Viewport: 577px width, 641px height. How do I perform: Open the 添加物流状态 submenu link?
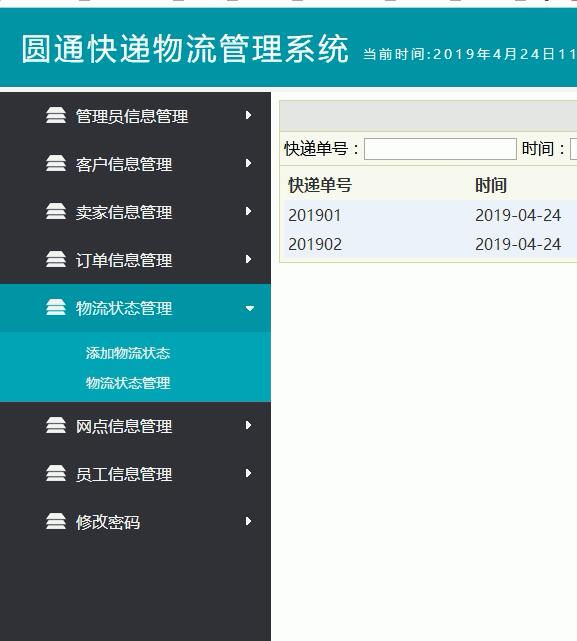(x=128, y=353)
